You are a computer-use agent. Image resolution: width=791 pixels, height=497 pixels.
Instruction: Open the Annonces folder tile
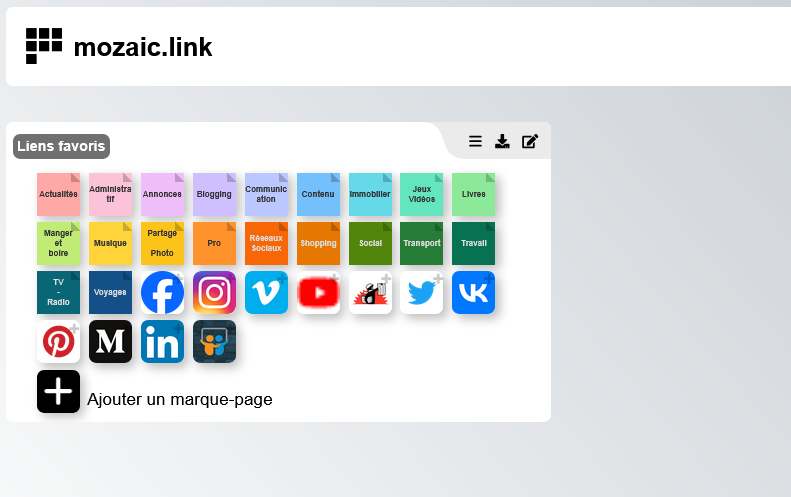pos(162,194)
